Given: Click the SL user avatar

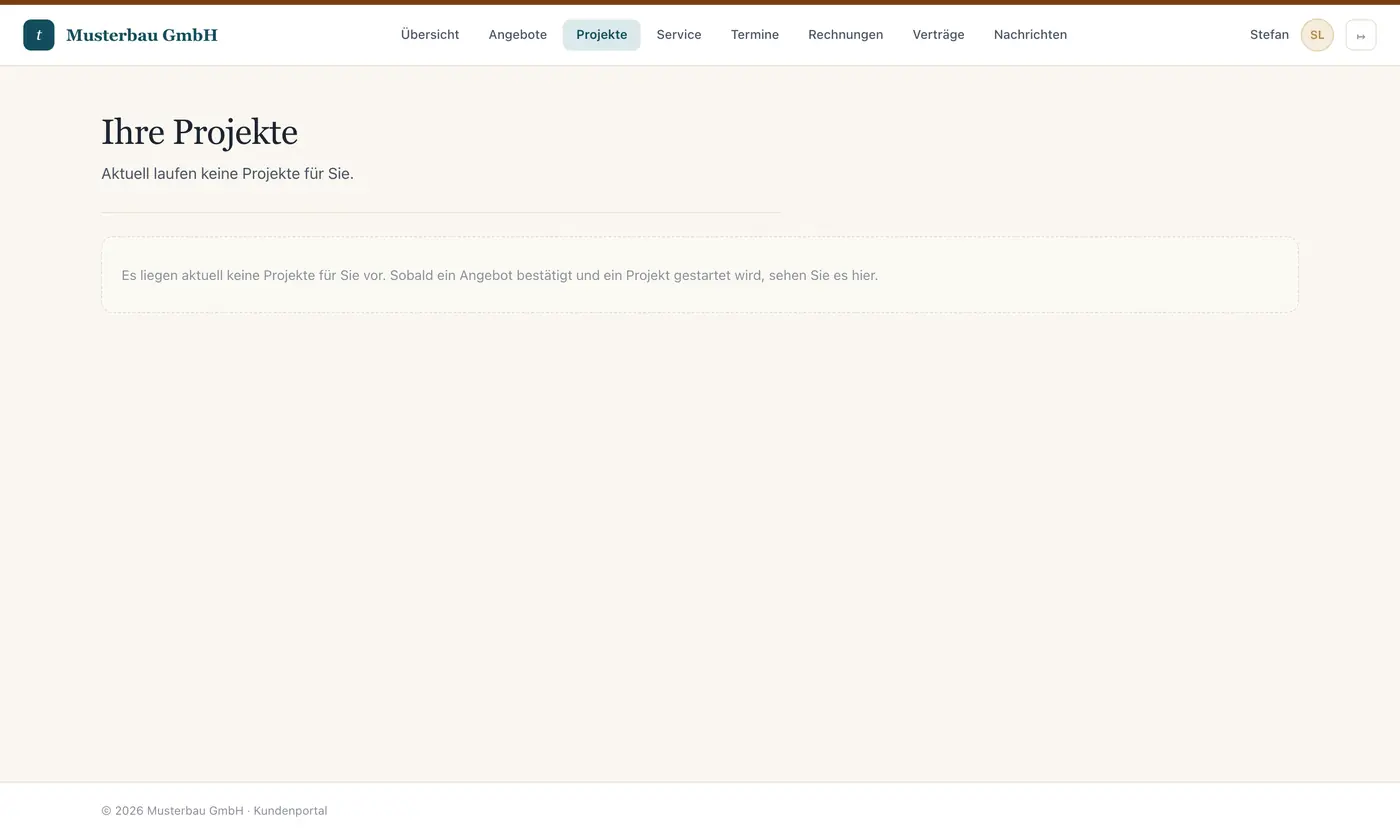Looking at the screenshot, I should [x=1317, y=35].
